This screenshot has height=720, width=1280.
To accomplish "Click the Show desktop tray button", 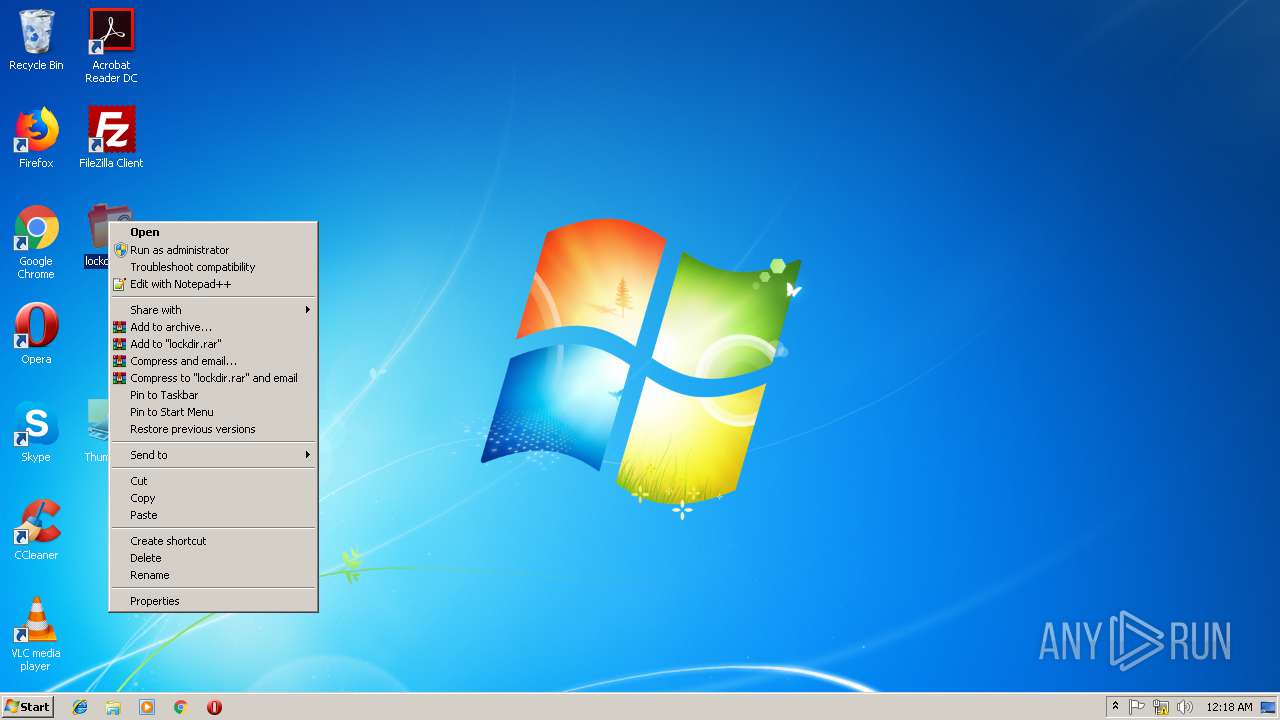I will coord(1269,707).
